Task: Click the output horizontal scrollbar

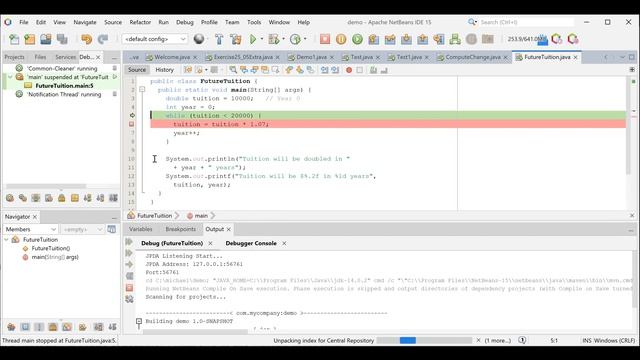Action: point(195,331)
